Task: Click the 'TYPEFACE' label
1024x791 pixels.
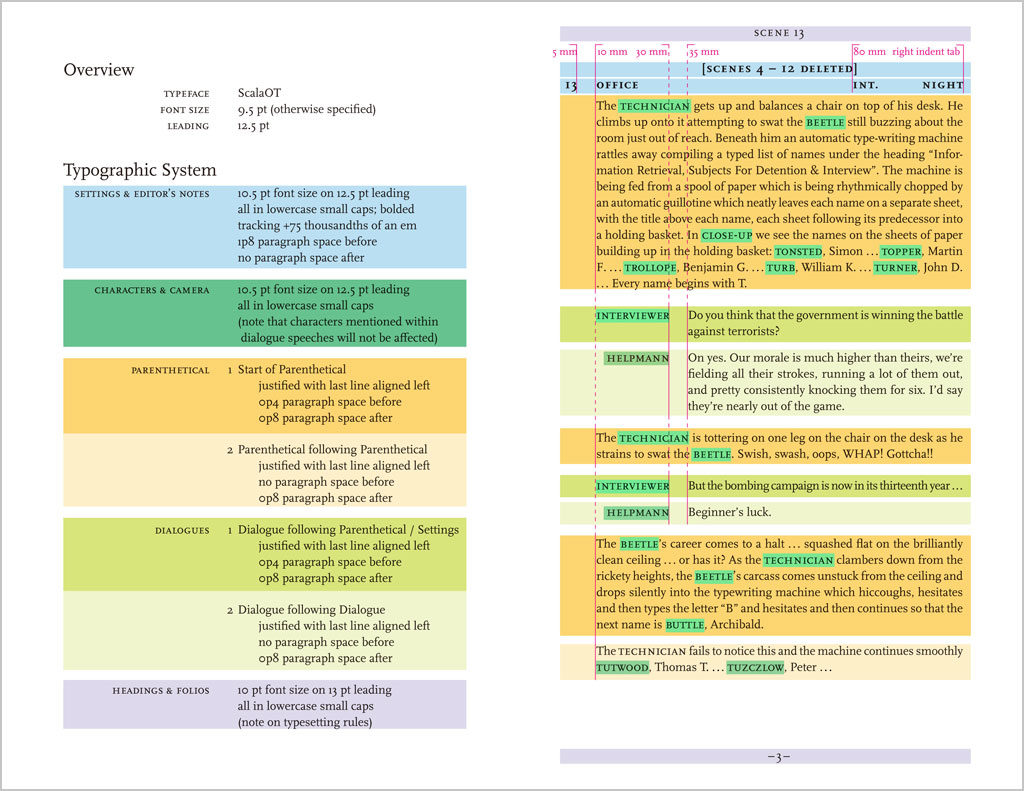Action: click(187, 94)
